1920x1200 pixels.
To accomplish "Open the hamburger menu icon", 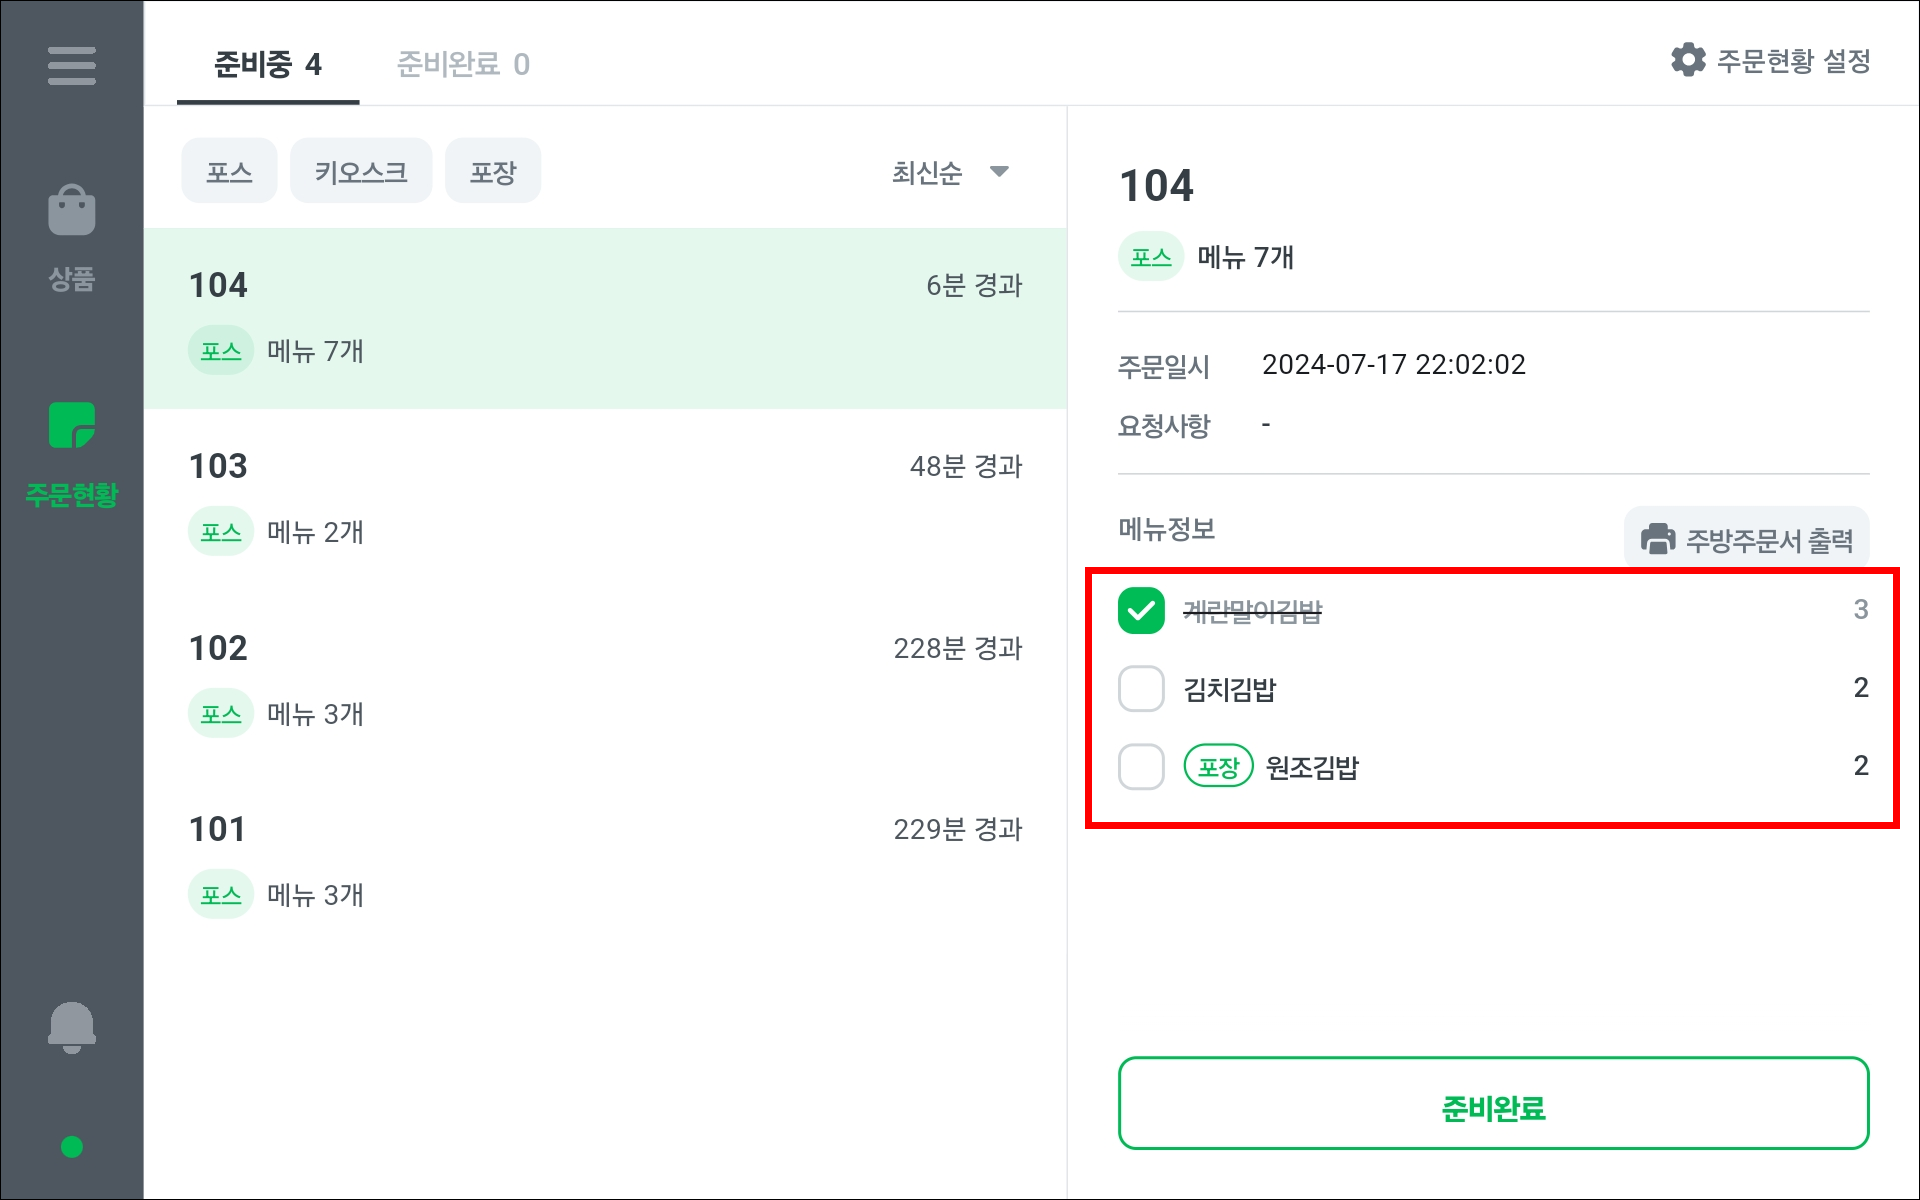I will click(x=71, y=66).
